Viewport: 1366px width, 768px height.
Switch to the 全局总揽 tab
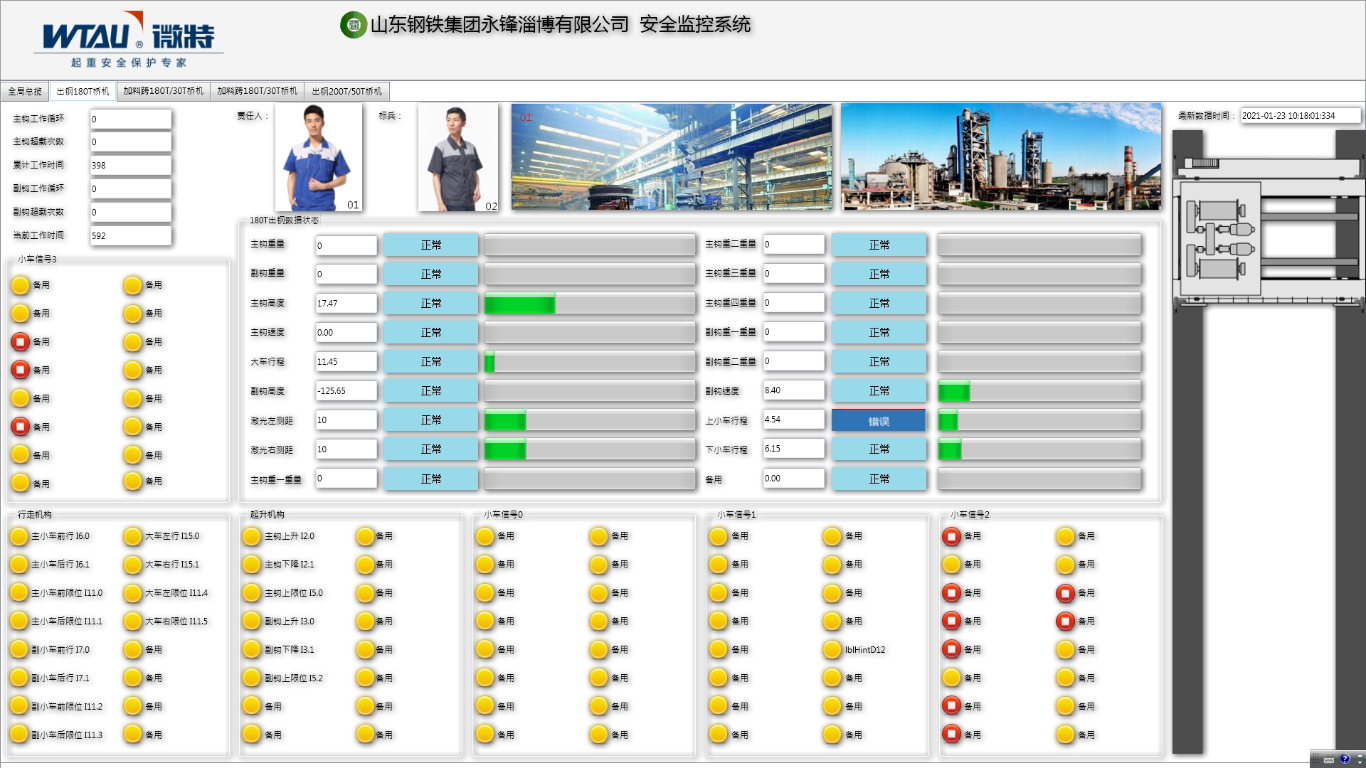(x=25, y=91)
